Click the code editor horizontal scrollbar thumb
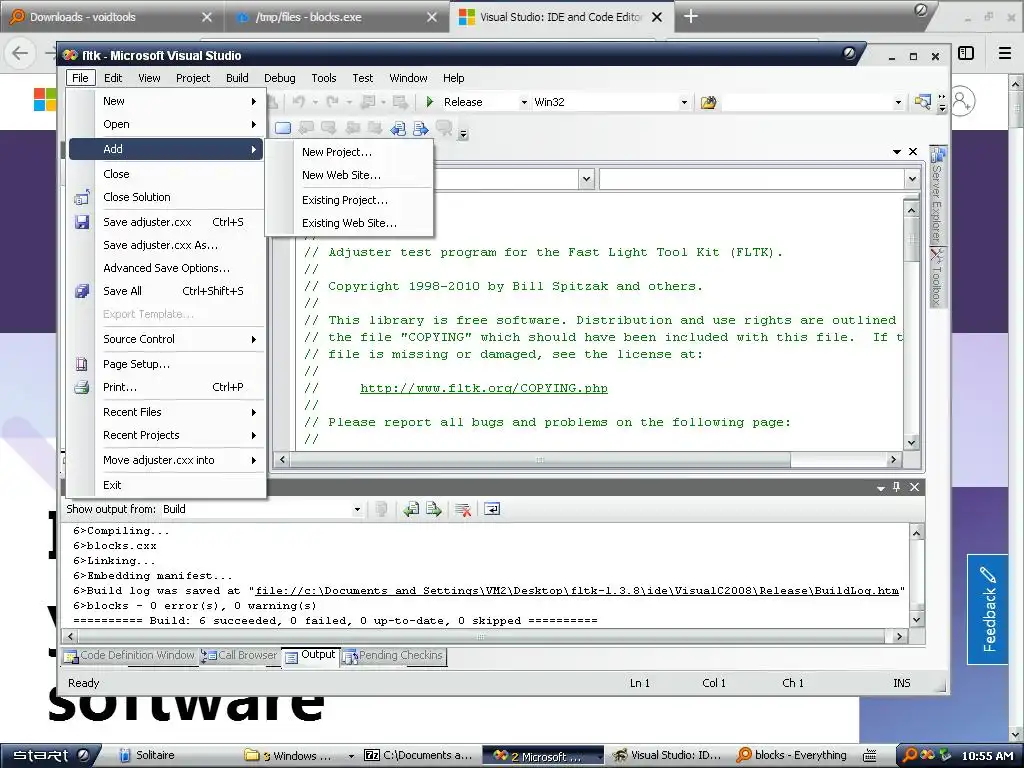 [x=540, y=460]
